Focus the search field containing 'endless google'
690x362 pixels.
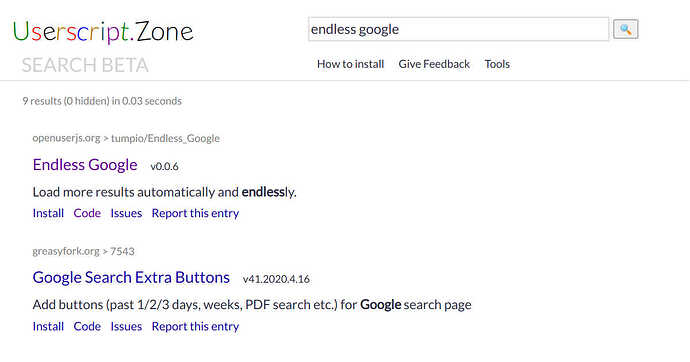point(459,29)
